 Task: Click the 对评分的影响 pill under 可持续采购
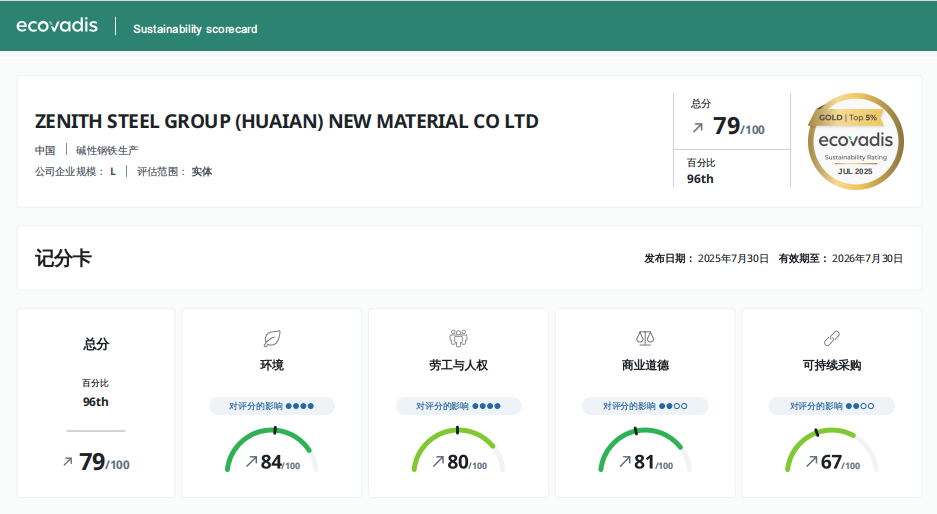(x=832, y=406)
